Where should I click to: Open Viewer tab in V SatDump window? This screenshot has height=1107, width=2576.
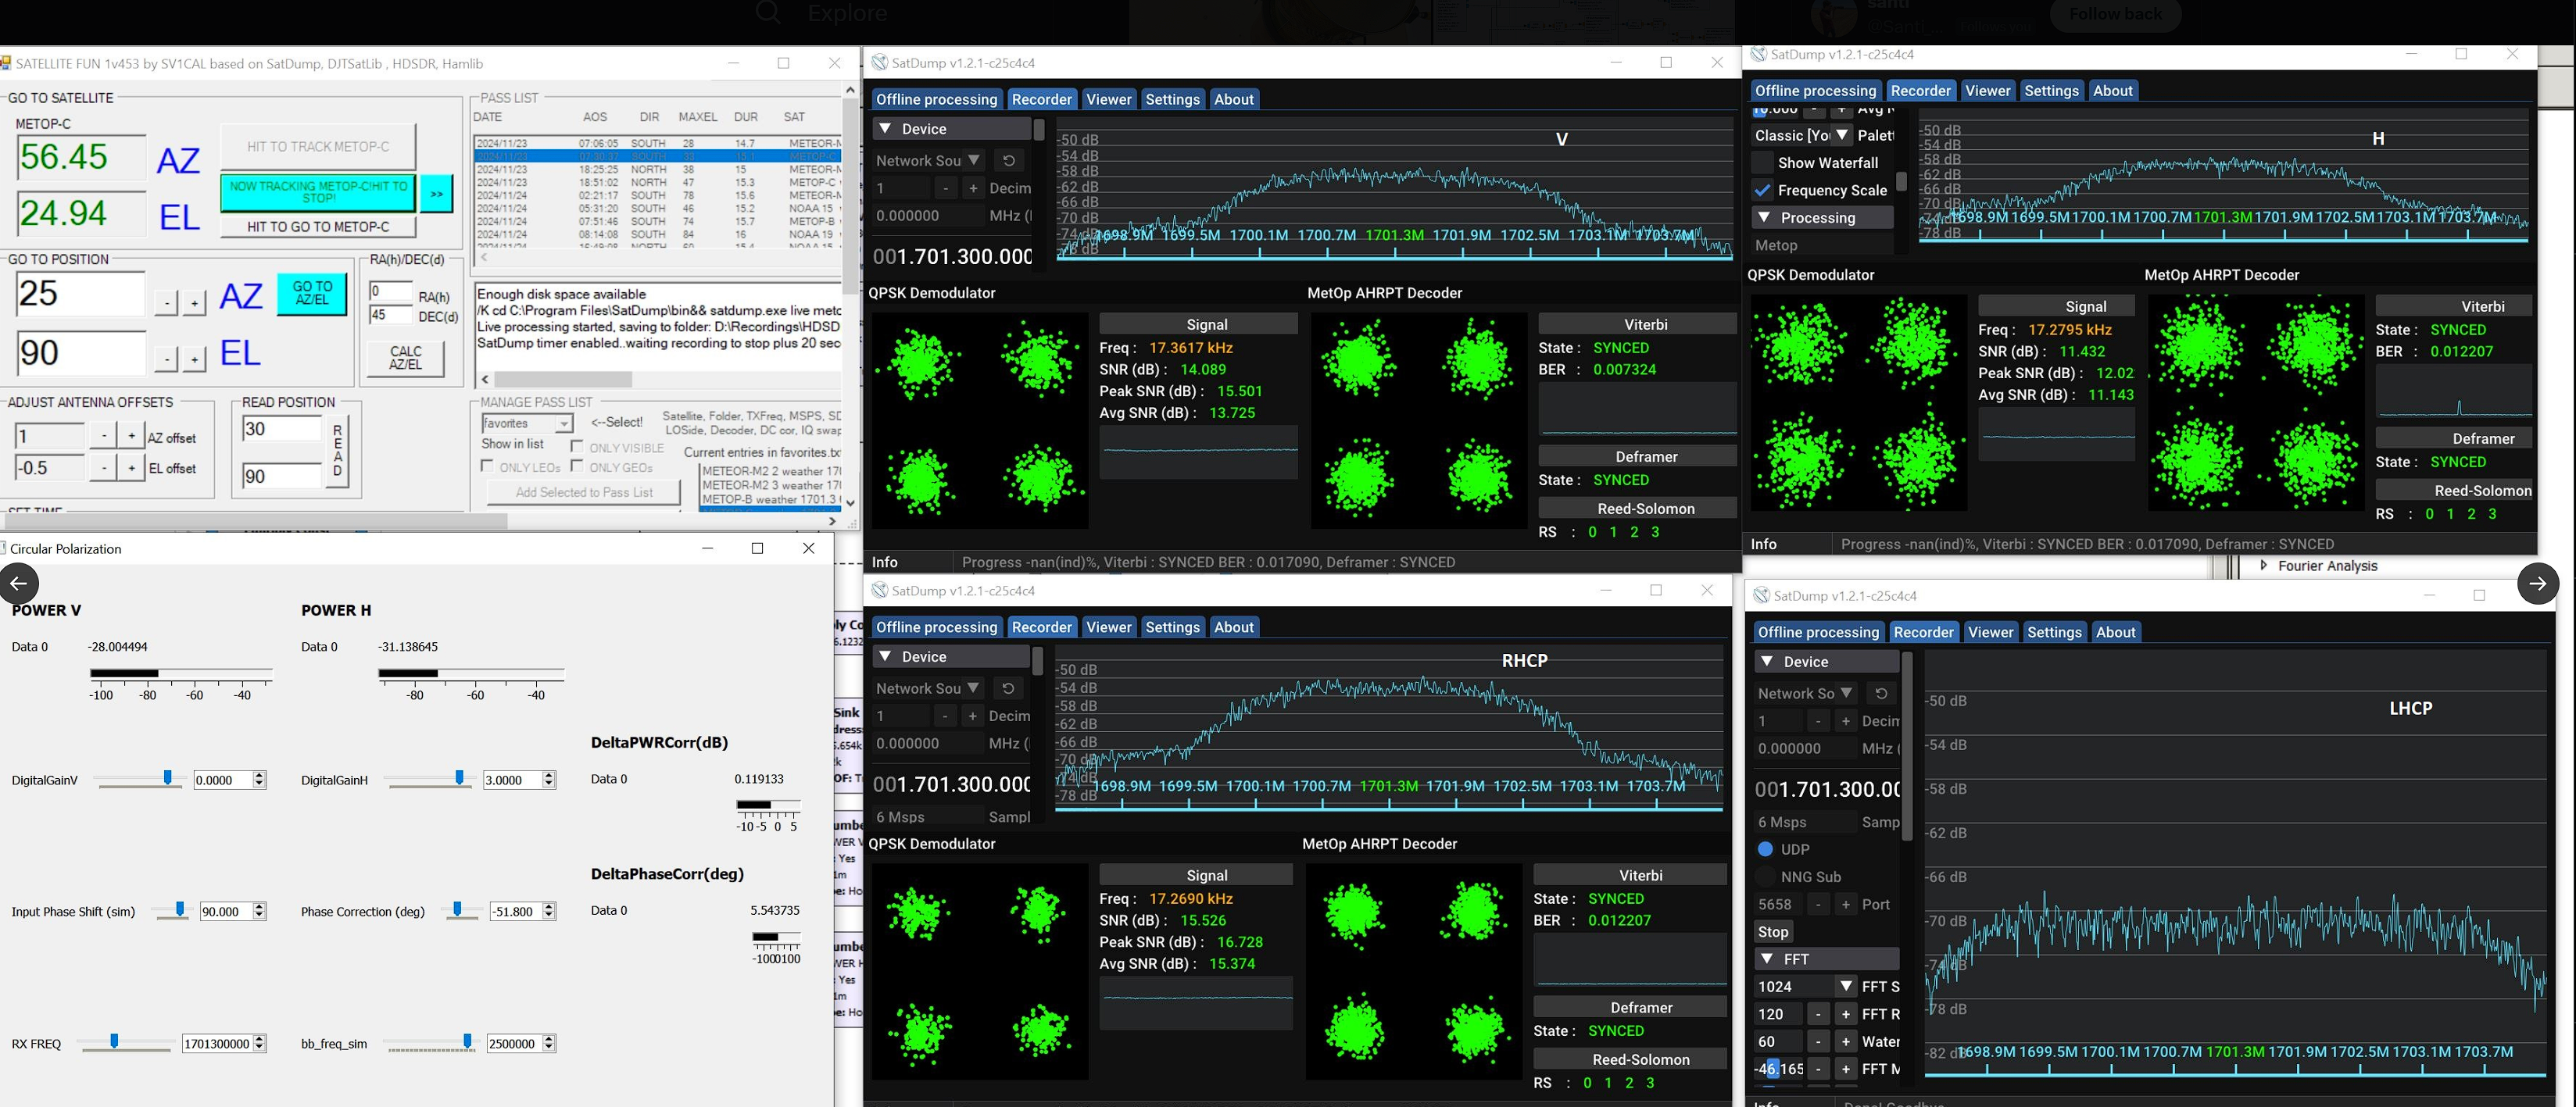tap(1108, 99)
